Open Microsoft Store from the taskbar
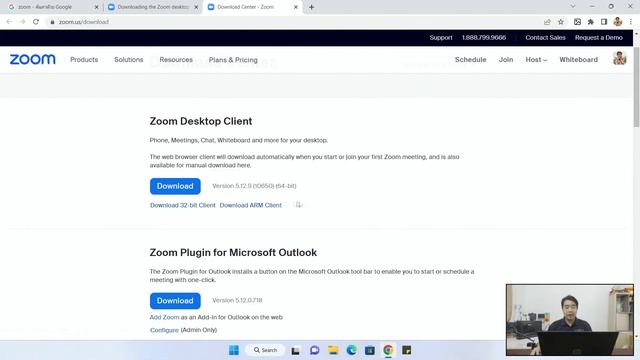The image size is (640, 360). [370, 350]
